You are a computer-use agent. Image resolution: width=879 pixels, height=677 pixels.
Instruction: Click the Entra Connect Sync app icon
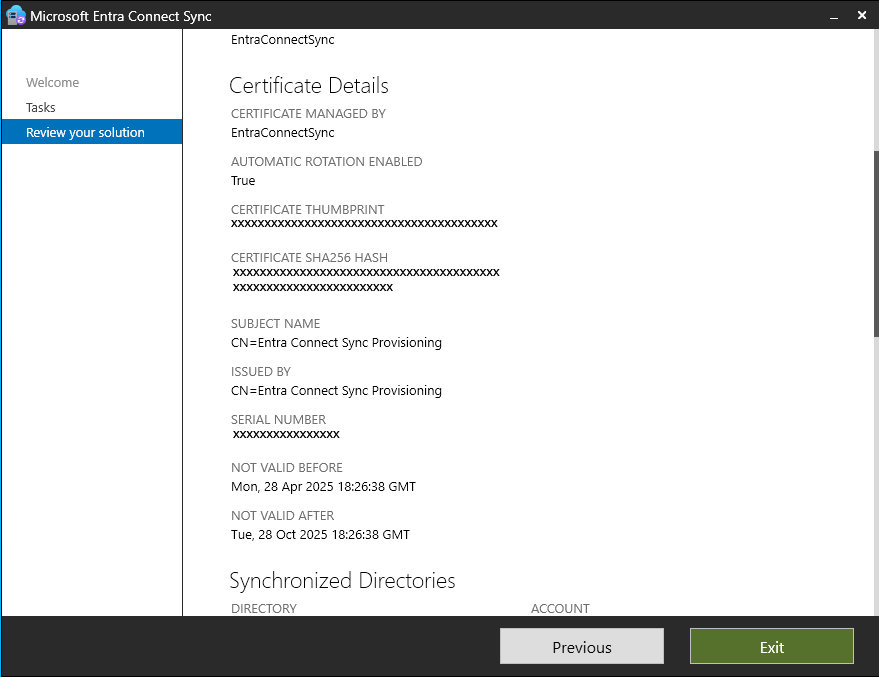pyautogui.click(x=15, y=15)
